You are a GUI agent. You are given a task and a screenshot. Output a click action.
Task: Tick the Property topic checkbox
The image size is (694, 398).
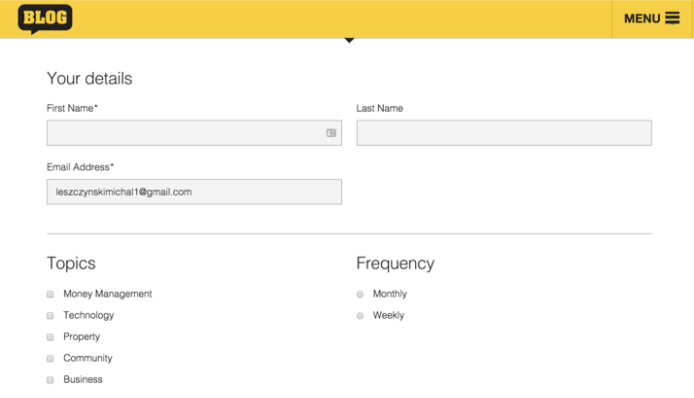point(50,337)
